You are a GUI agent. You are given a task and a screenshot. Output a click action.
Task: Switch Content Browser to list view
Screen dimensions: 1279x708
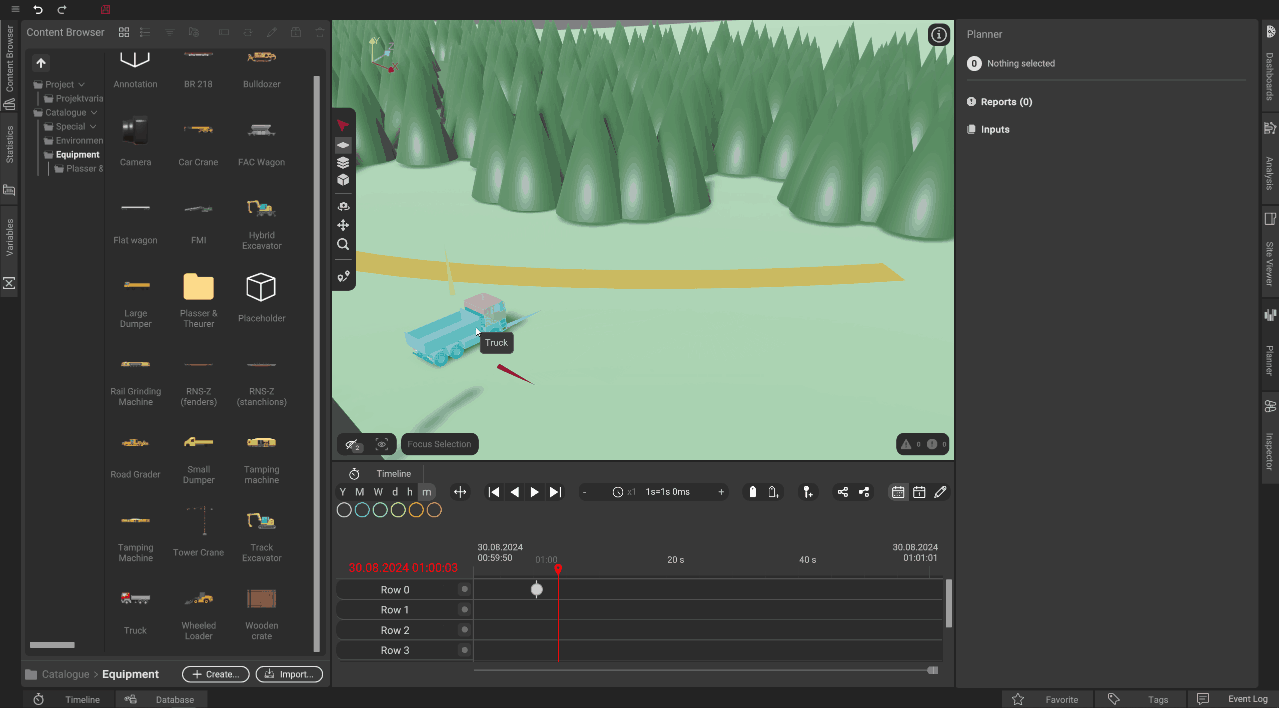pos(146,32)
